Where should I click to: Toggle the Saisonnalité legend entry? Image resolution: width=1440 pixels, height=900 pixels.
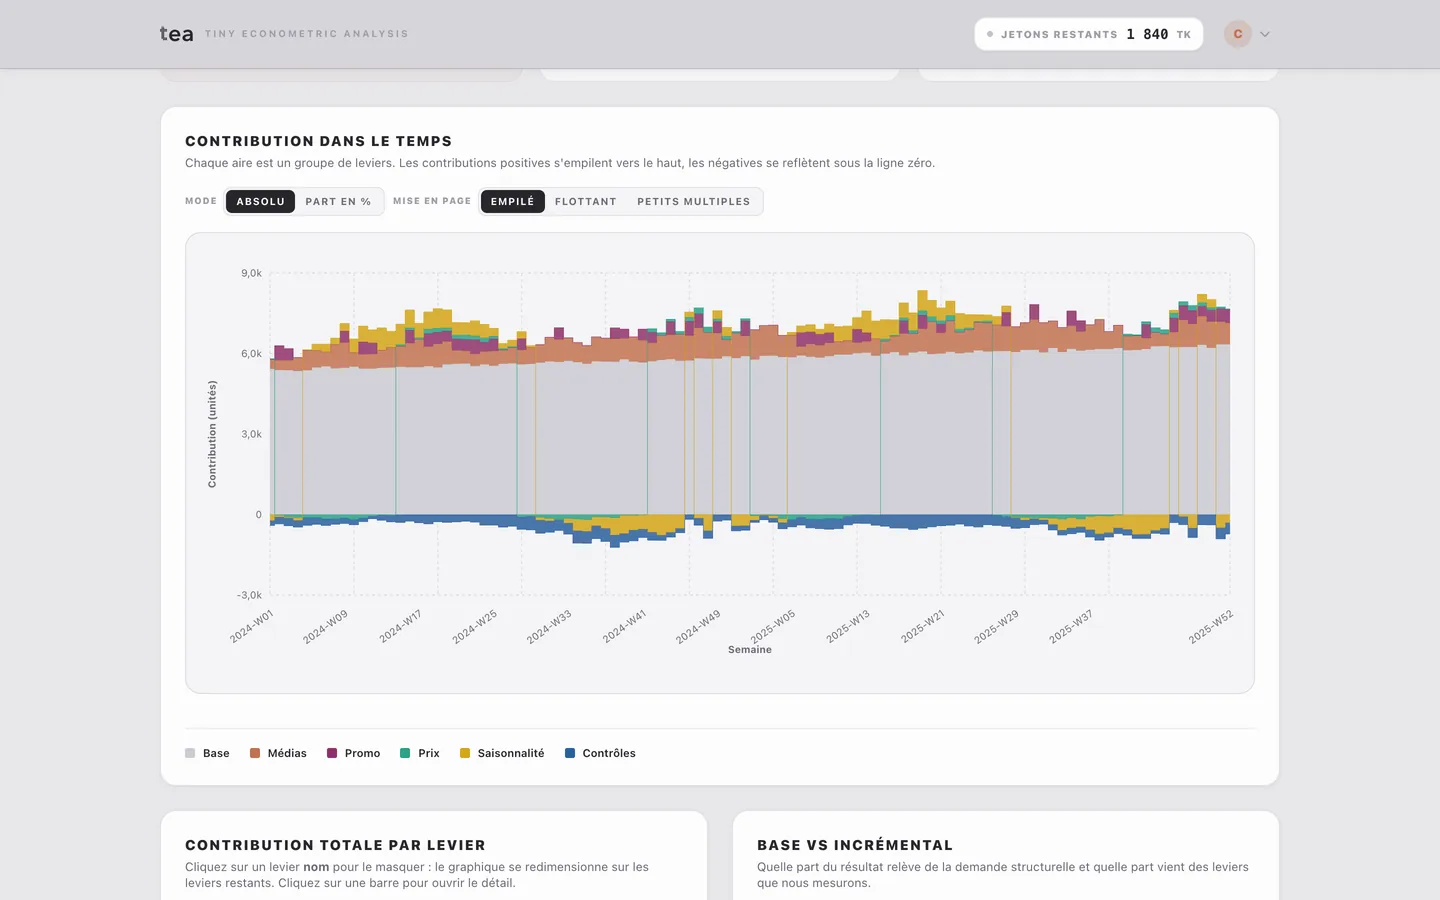(x=502, y=753)
